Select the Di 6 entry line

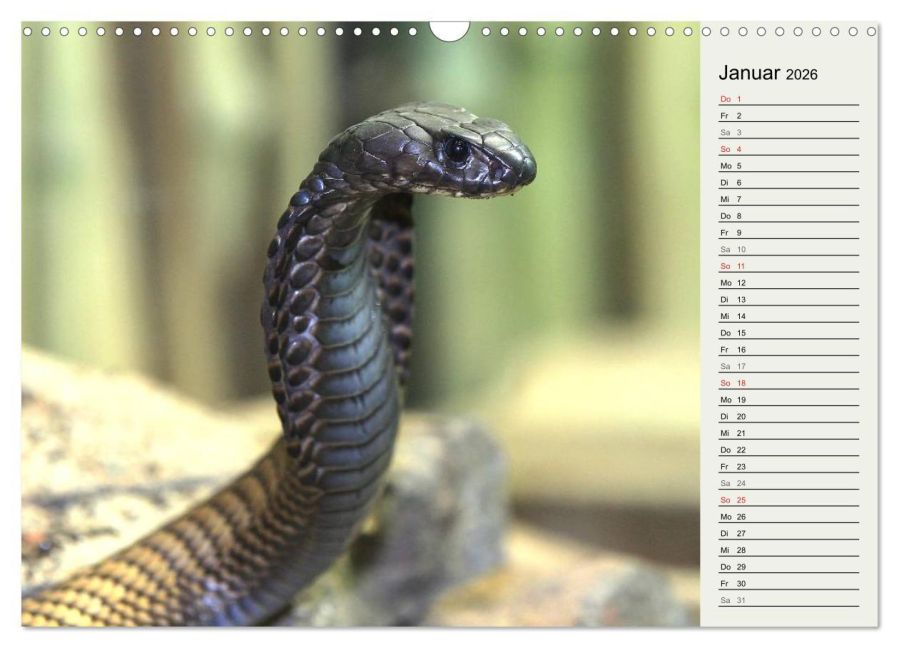(x=728, y=183)
